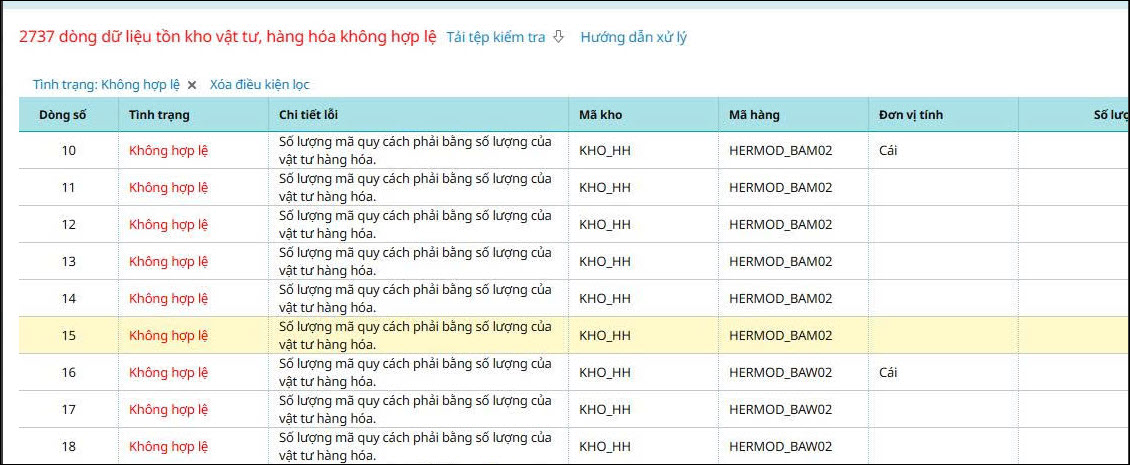1130x465 pixels.
Task: Select the Chi tiết lỗi column header
Action: [x=309, y=115]
